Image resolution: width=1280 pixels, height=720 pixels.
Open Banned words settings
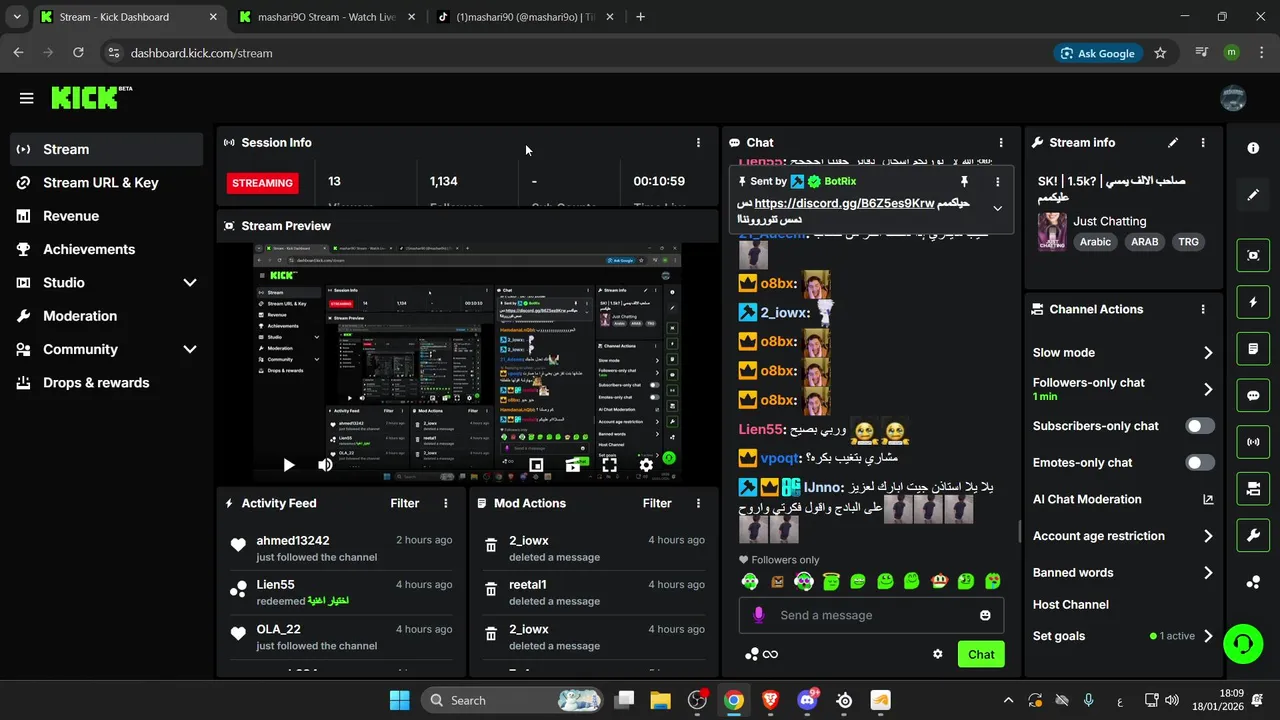[x=1123, y=573]
